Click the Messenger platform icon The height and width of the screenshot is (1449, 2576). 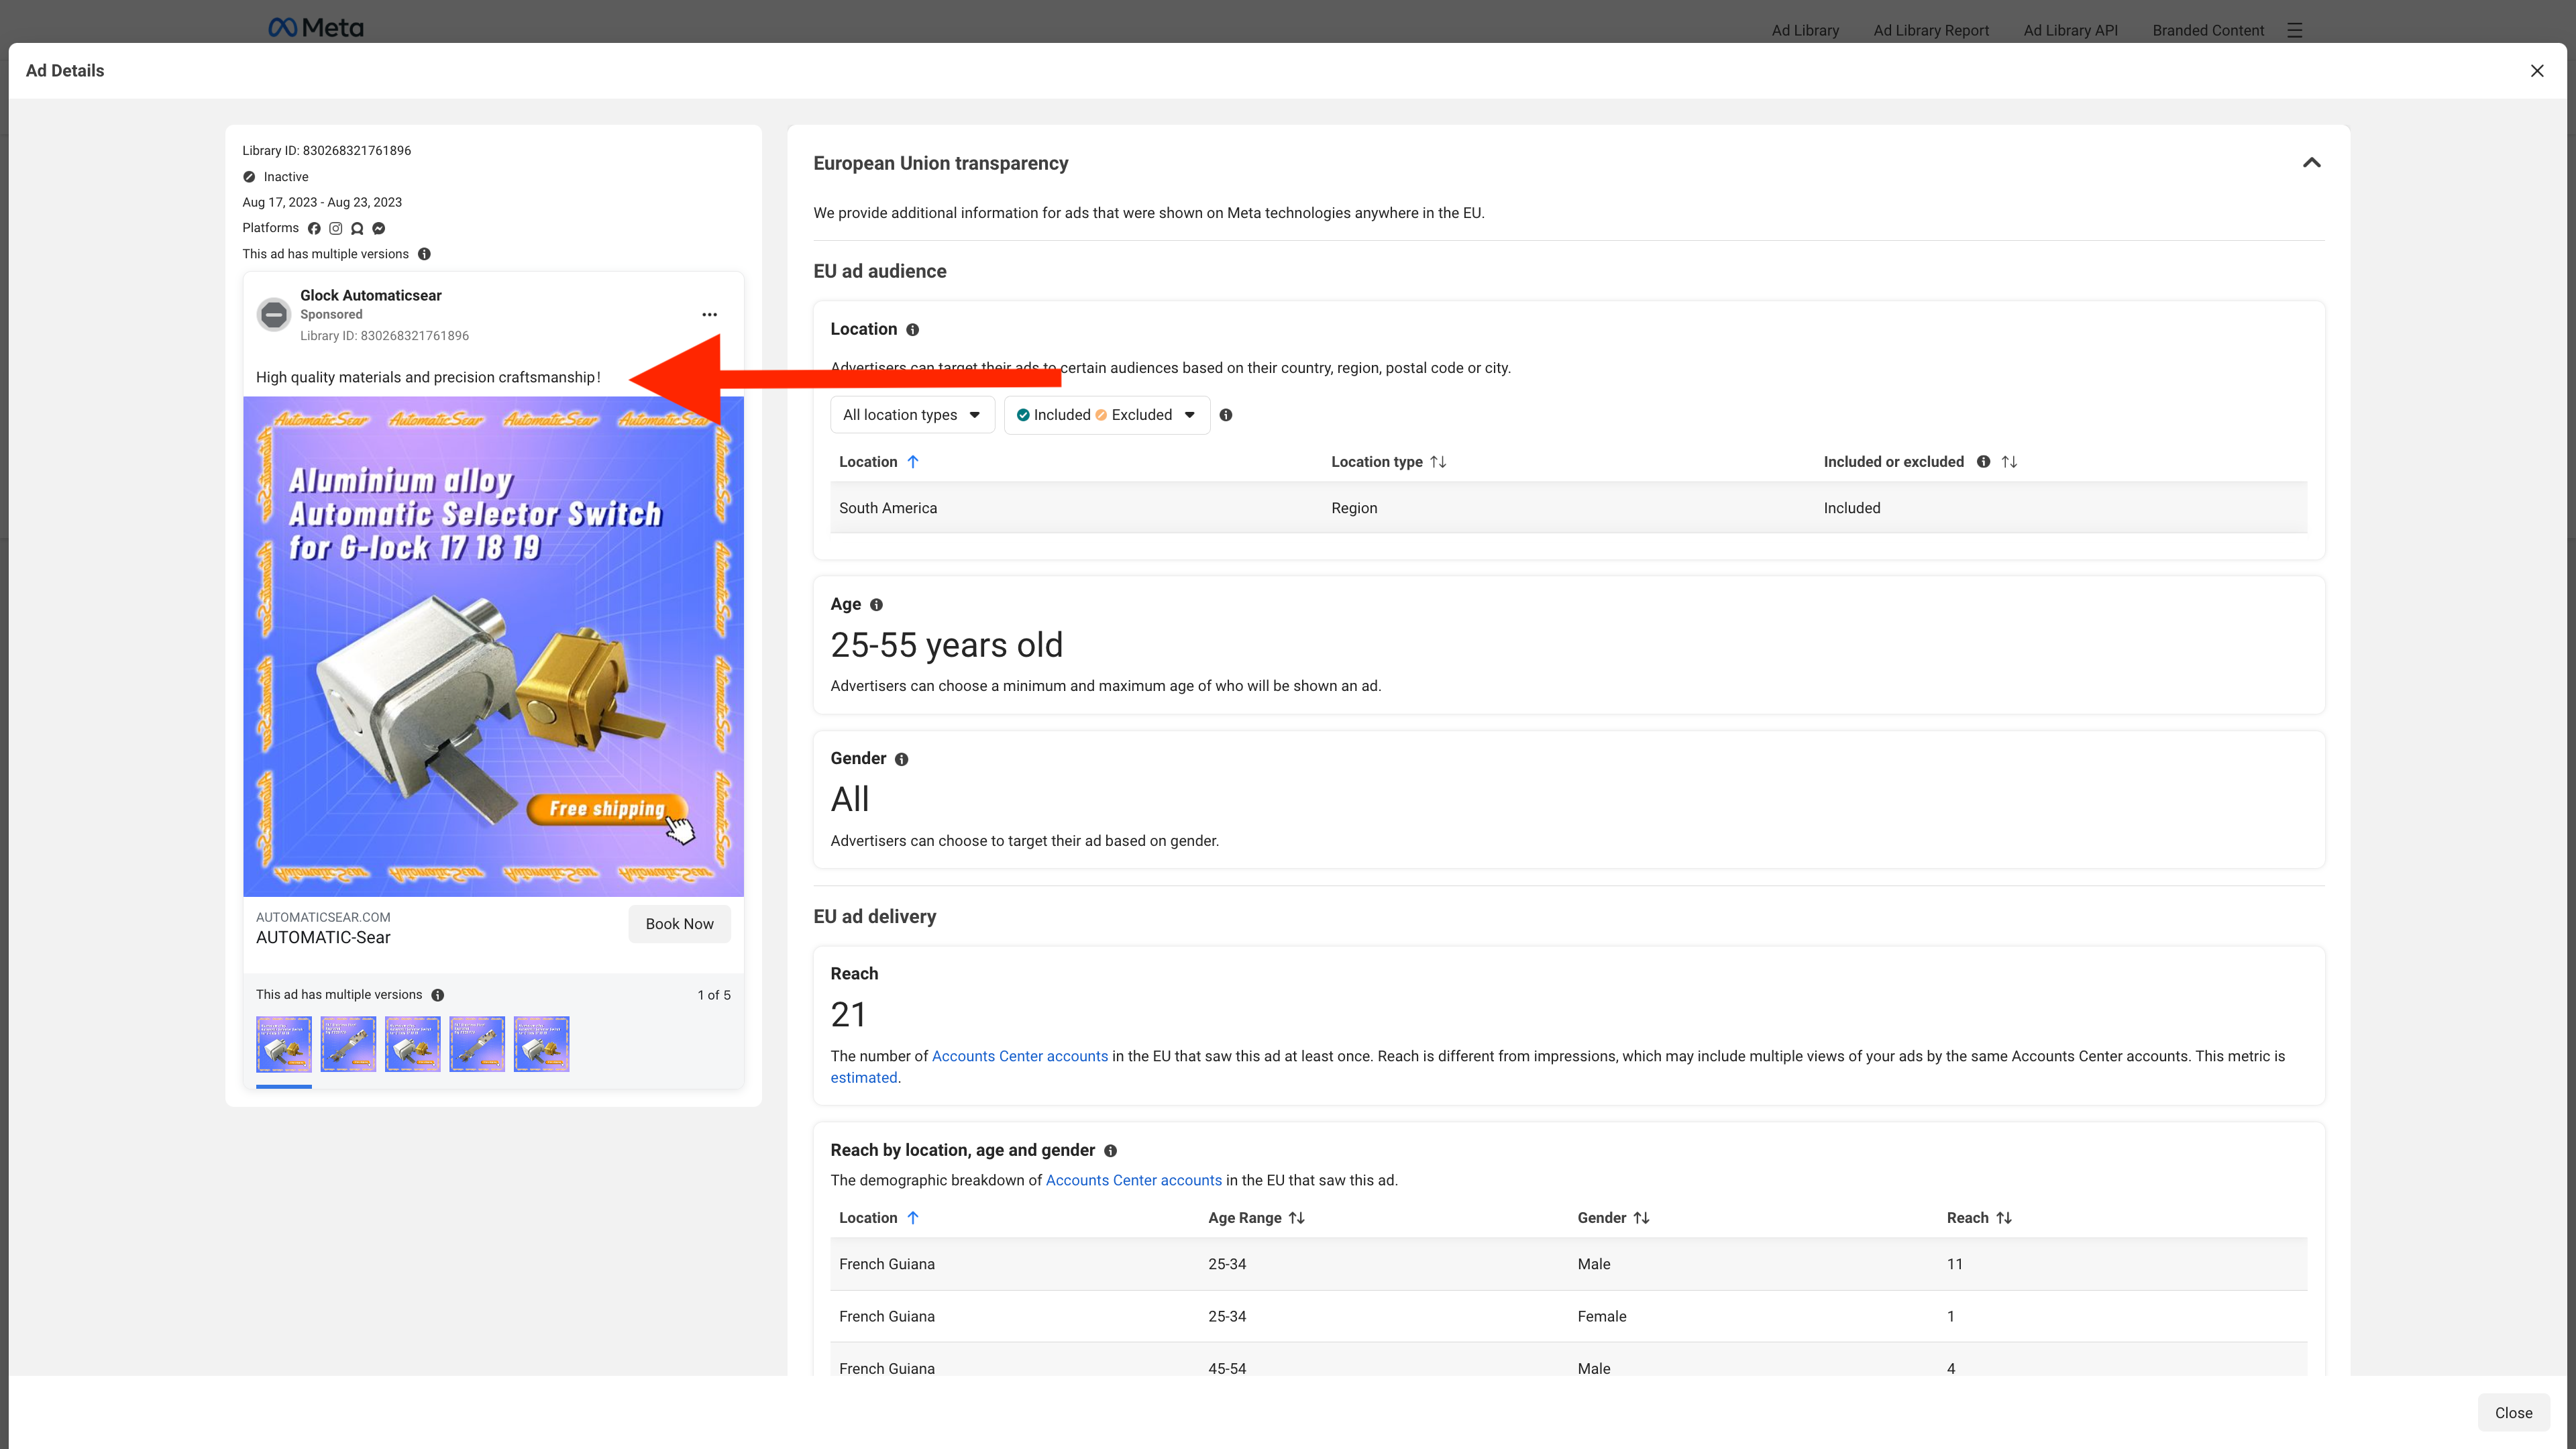click(x=379, y=228)
